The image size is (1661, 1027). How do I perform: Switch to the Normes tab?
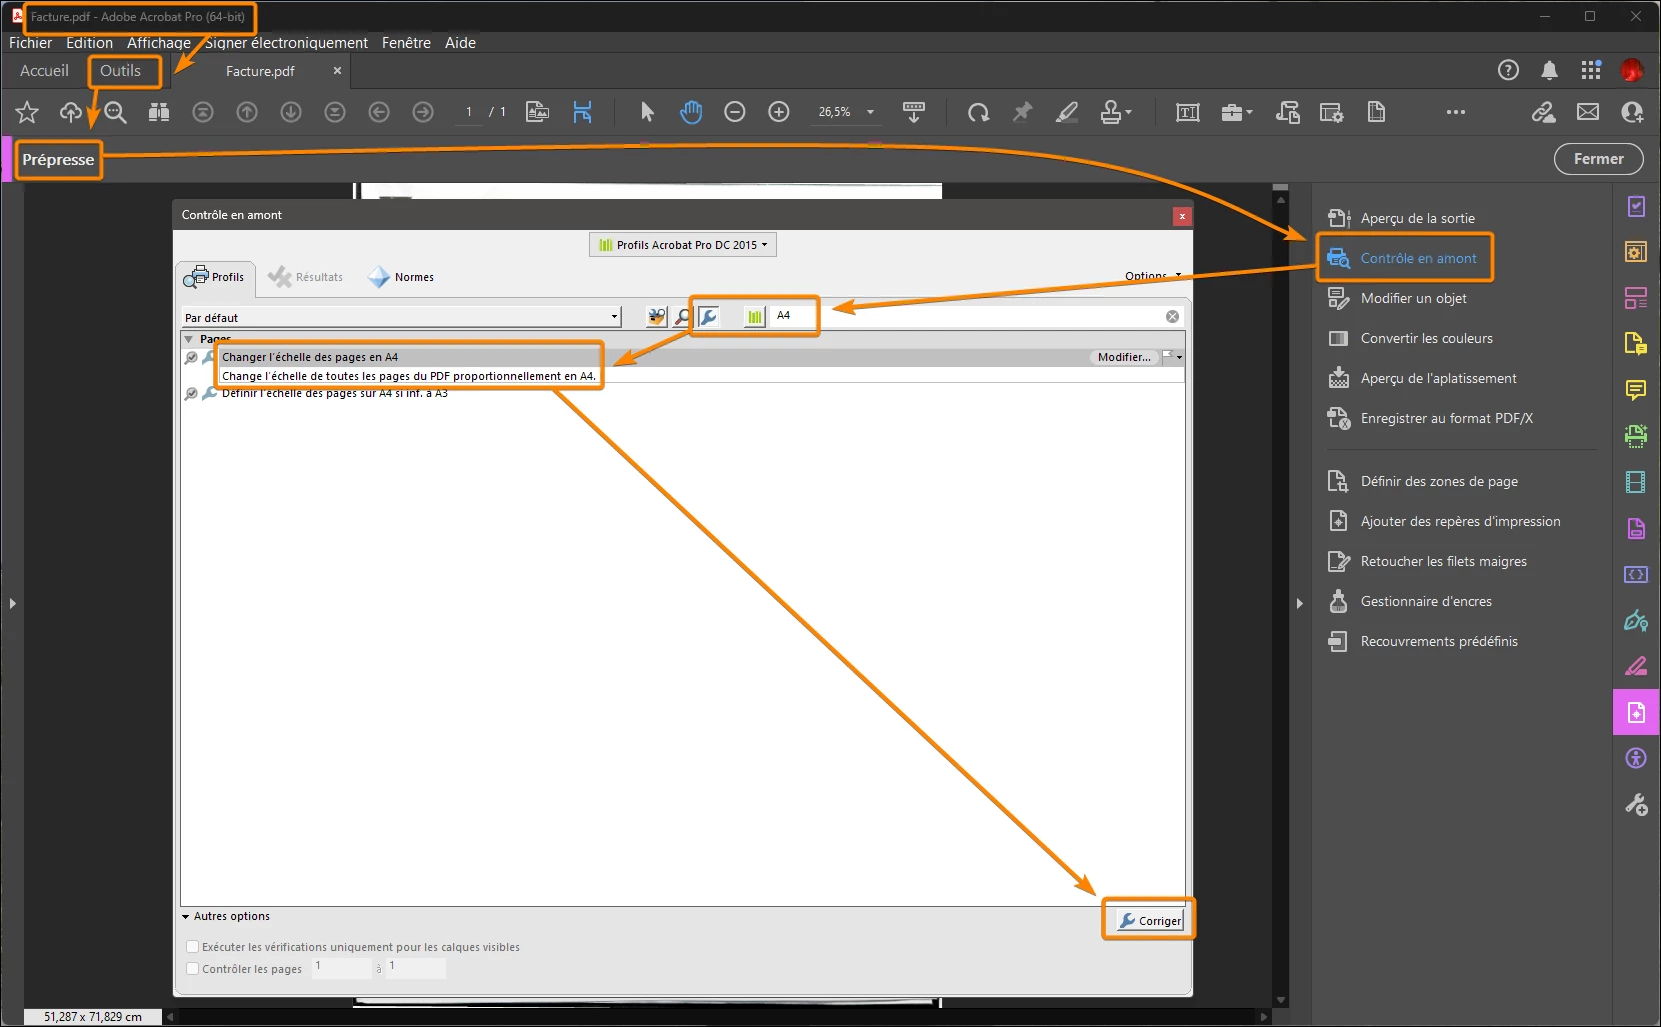(x=401, y=277)
